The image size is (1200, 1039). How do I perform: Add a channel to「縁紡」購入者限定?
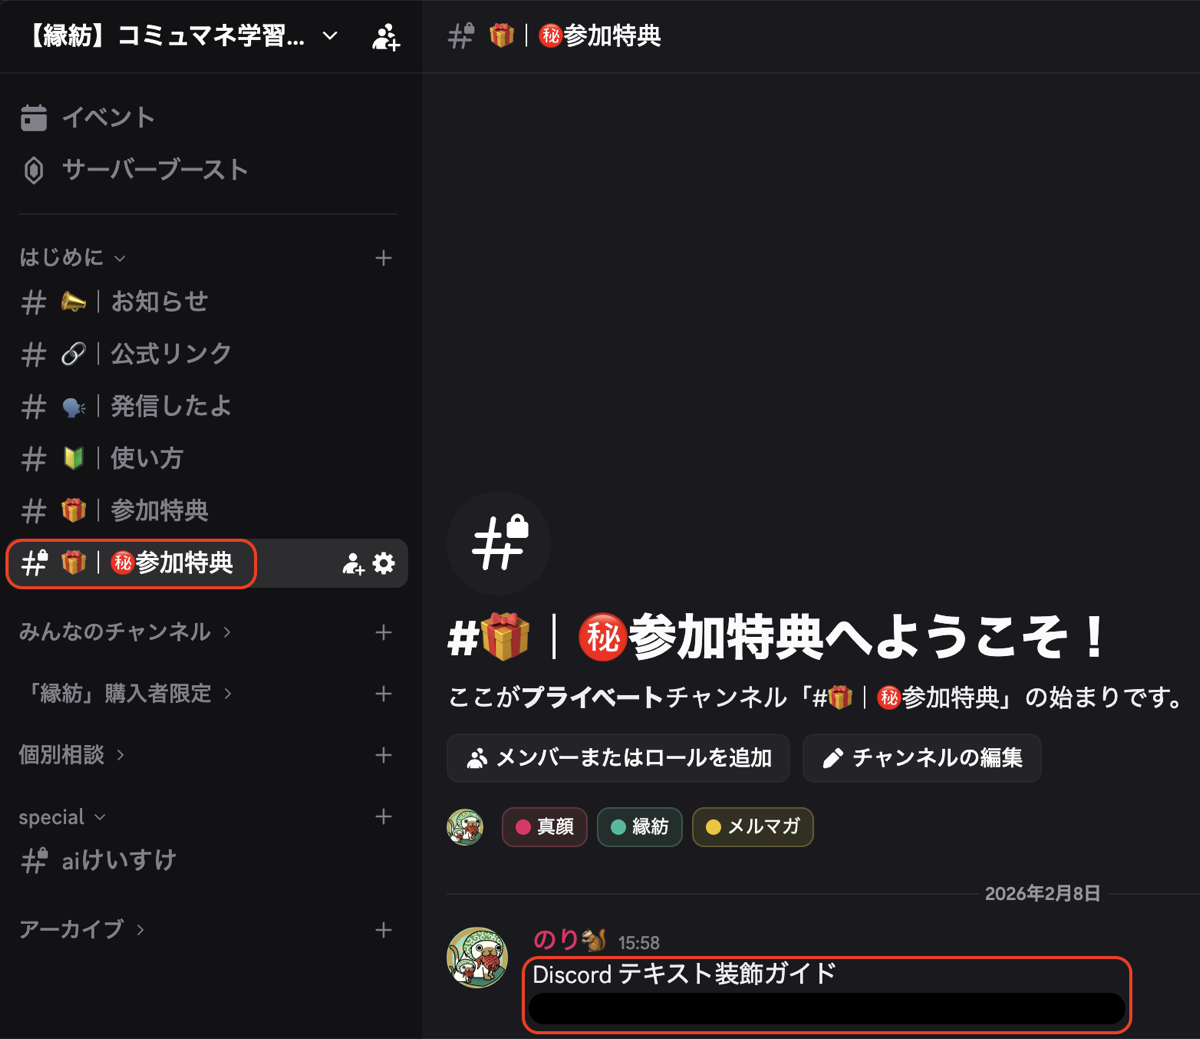tap(384, 694)
